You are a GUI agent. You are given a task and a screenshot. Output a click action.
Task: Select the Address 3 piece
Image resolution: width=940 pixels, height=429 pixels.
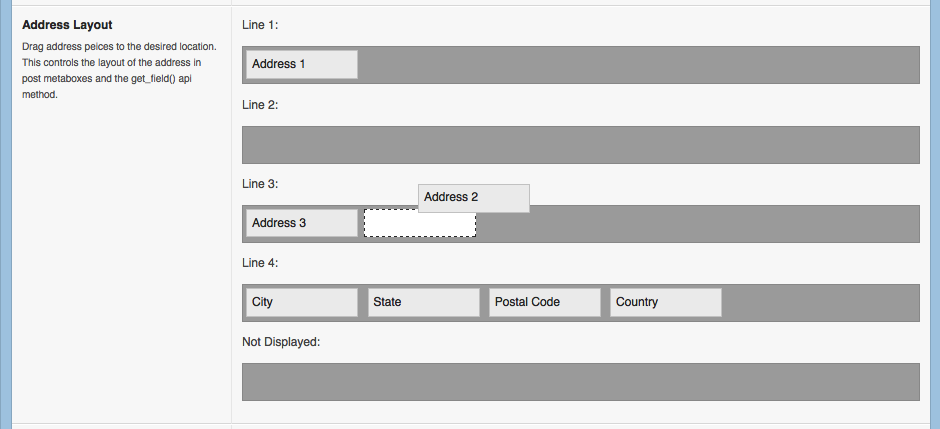(x=302, y=223)
